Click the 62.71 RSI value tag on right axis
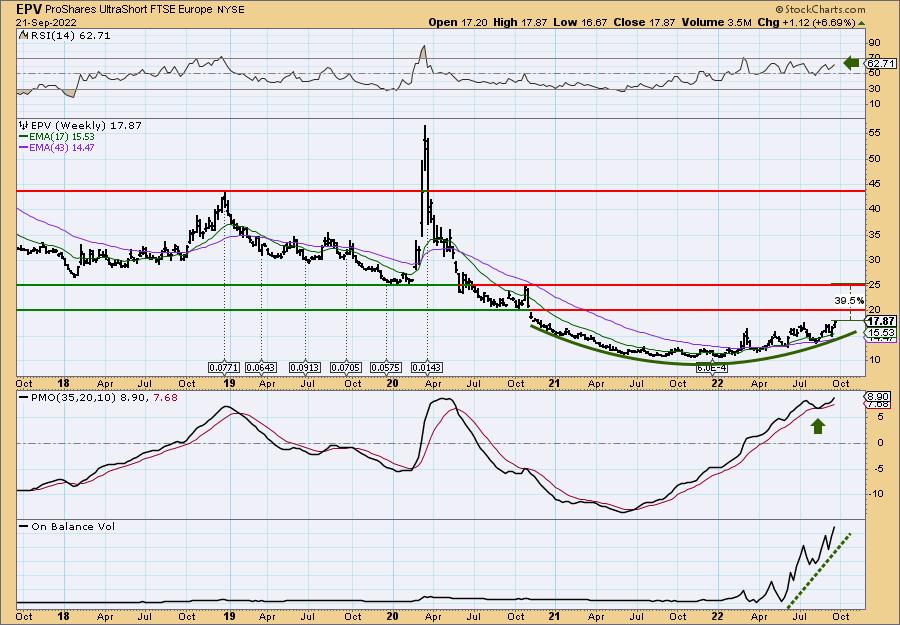The width and height of the screenshot is (900, 625). point(880,63)
